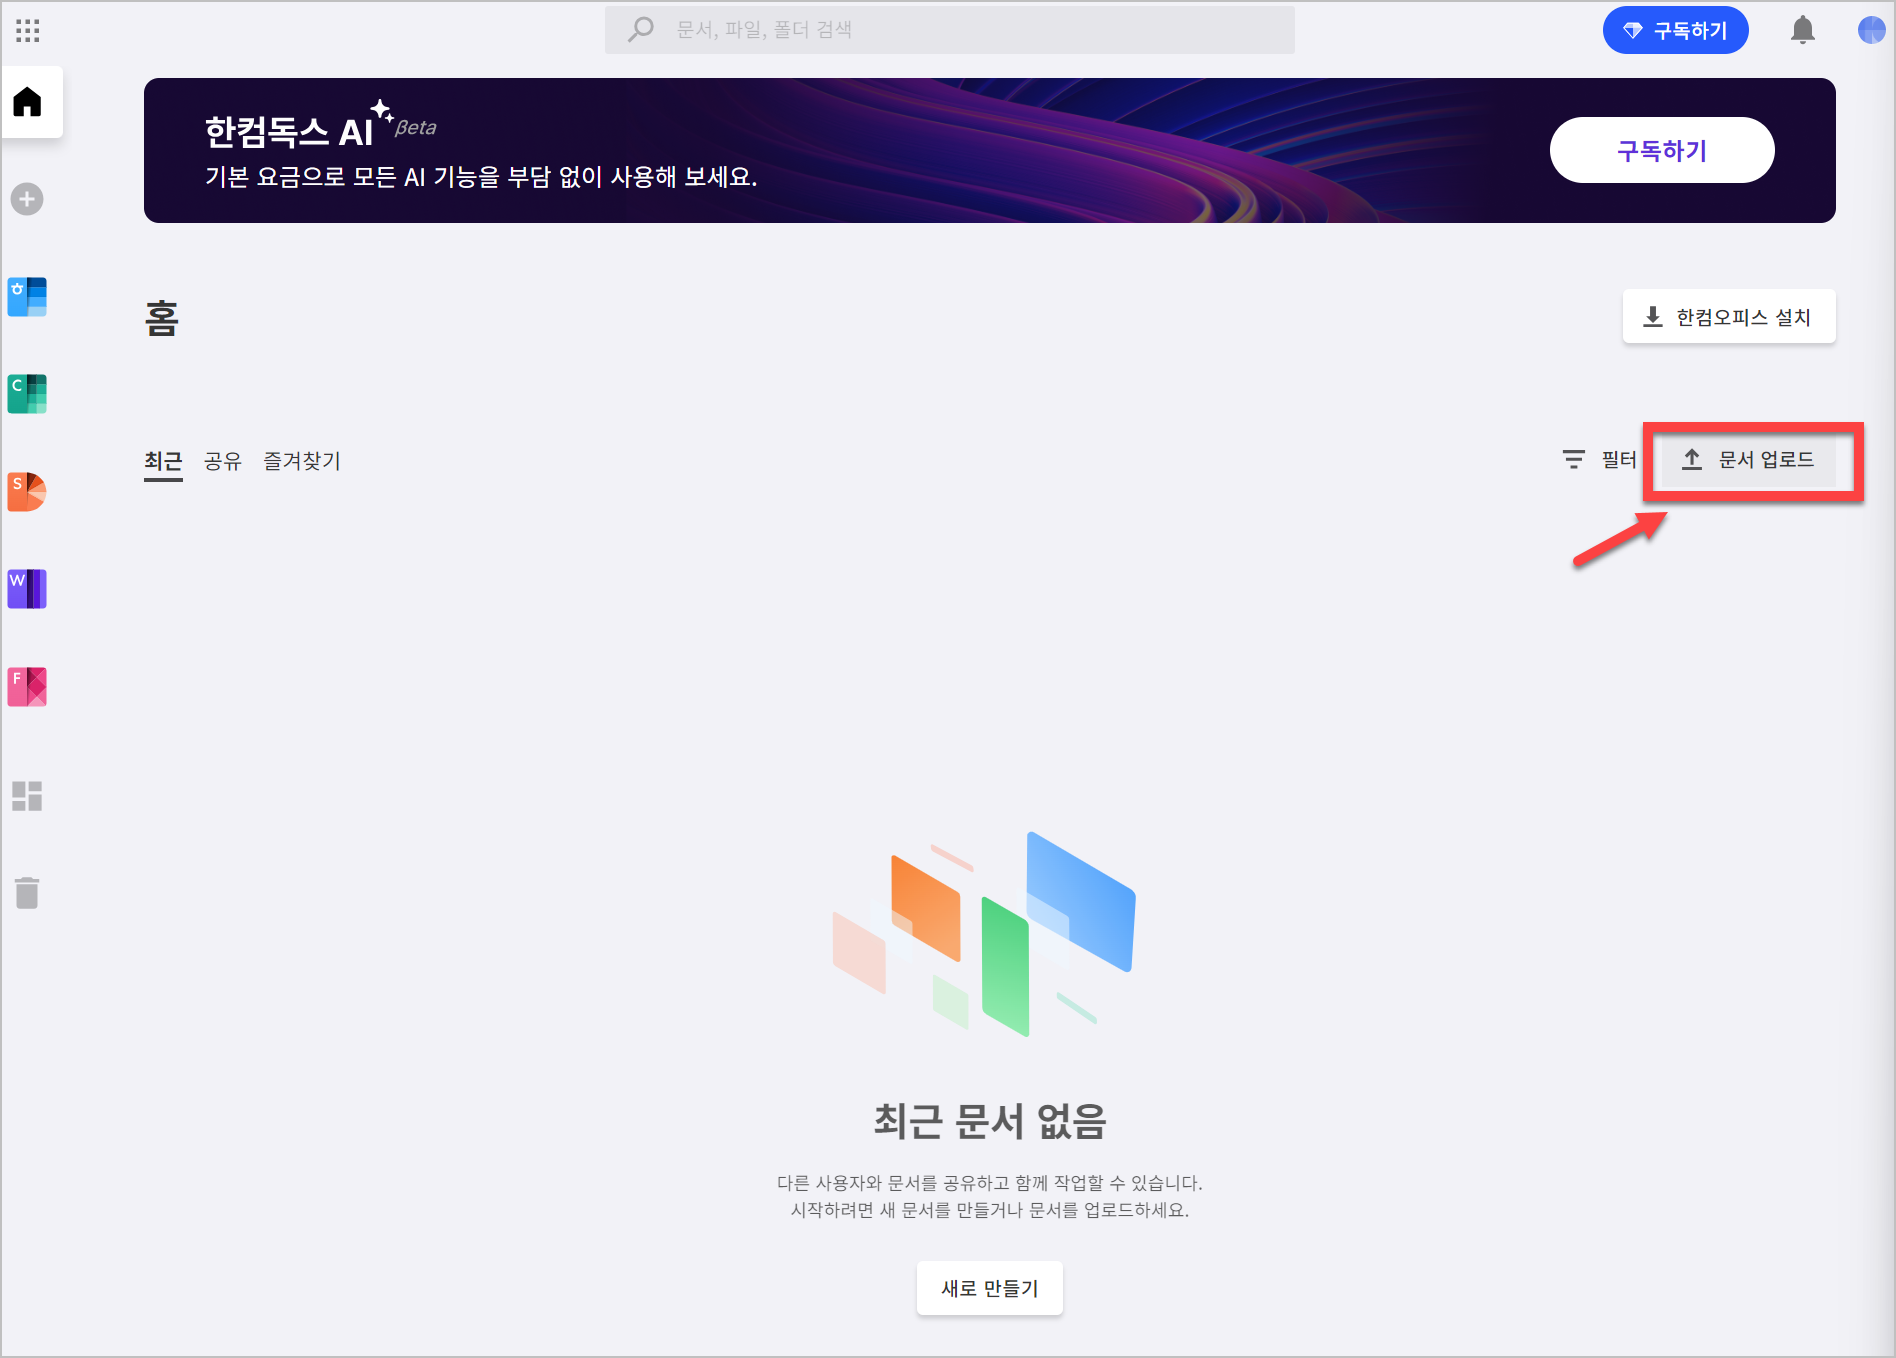Open the user profile avatar

(1871, 30)
